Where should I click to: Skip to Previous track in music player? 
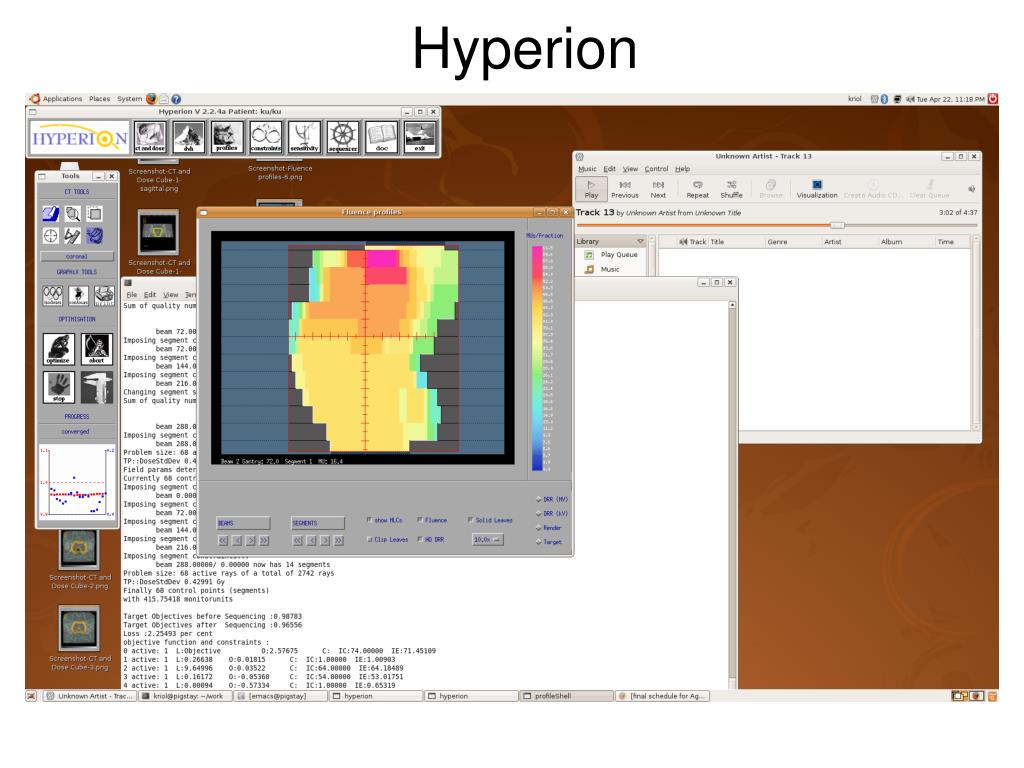coord(624,189)
